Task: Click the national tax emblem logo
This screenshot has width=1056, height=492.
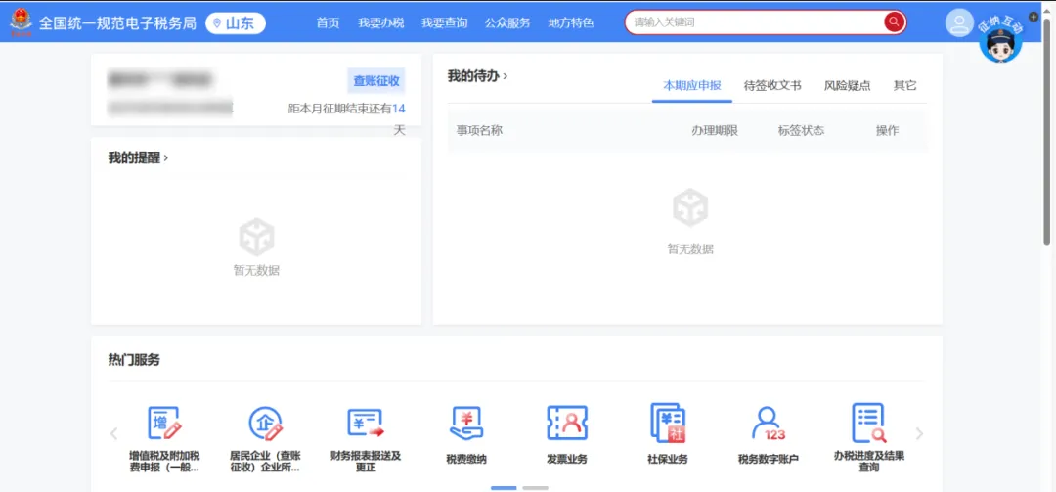Action: point(20,22)
